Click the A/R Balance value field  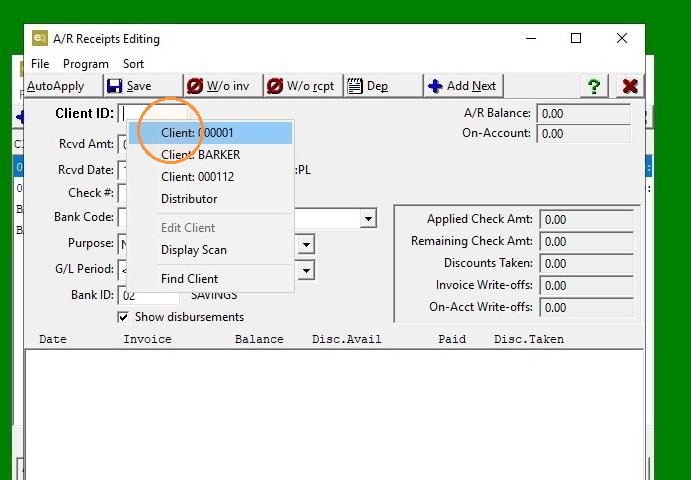click(583, 114)
